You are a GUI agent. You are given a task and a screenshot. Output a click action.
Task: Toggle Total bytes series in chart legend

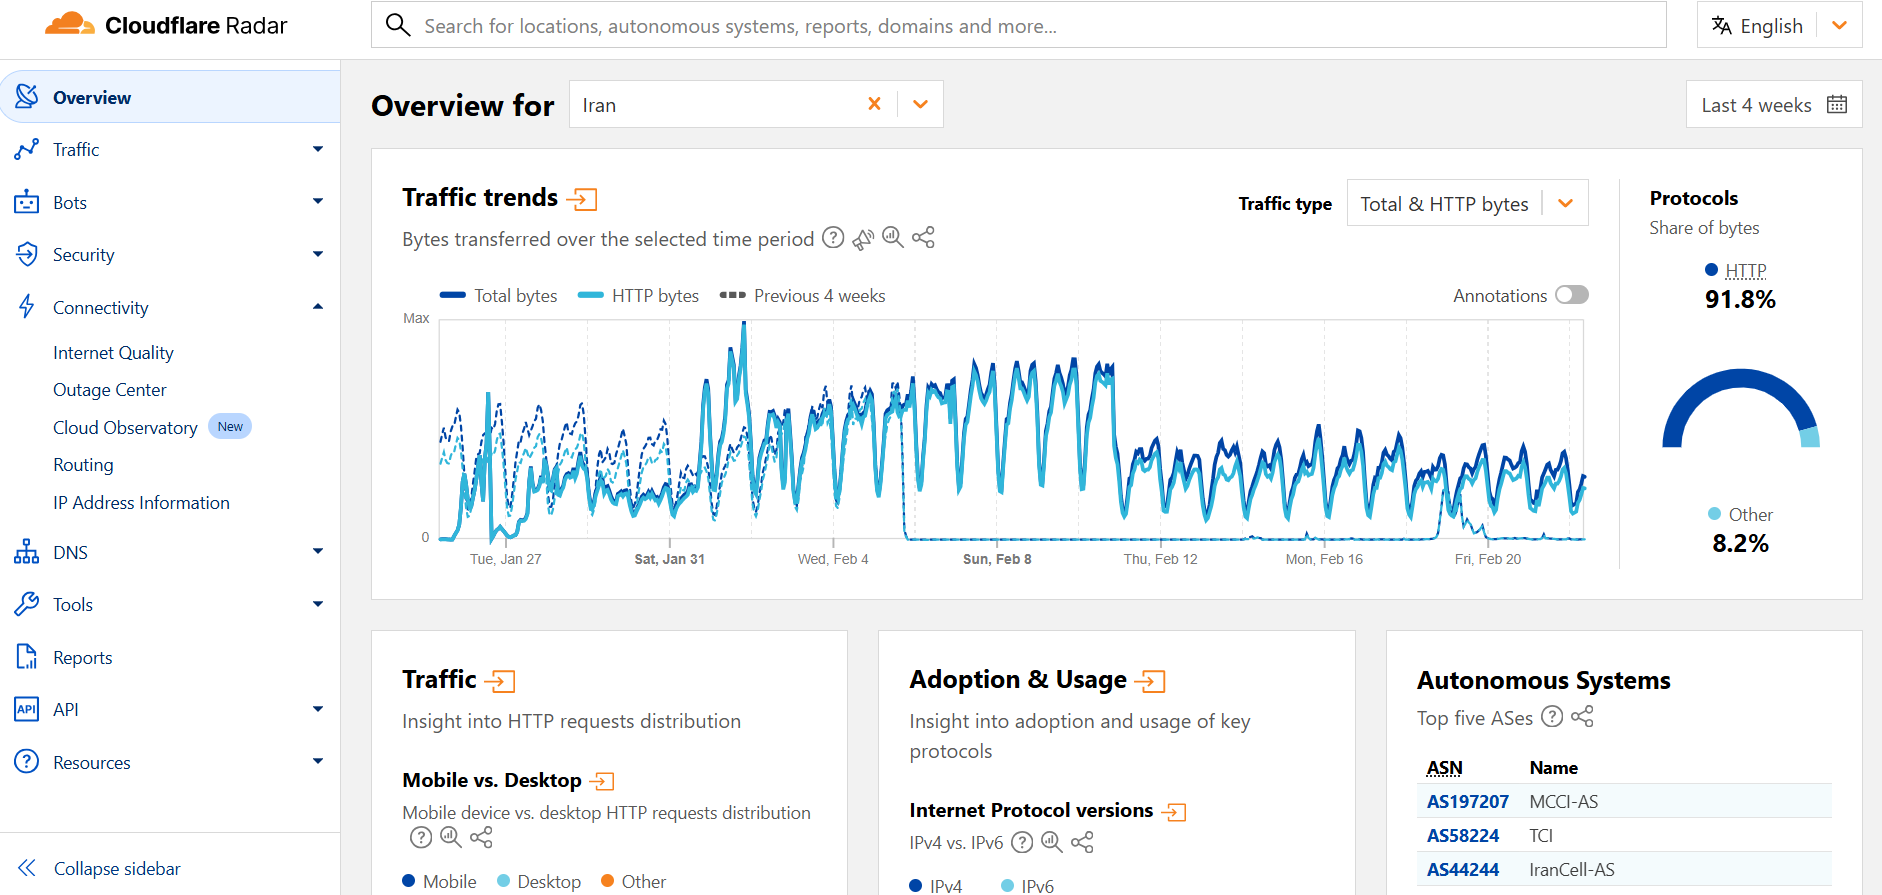click(x=499, y=296)
